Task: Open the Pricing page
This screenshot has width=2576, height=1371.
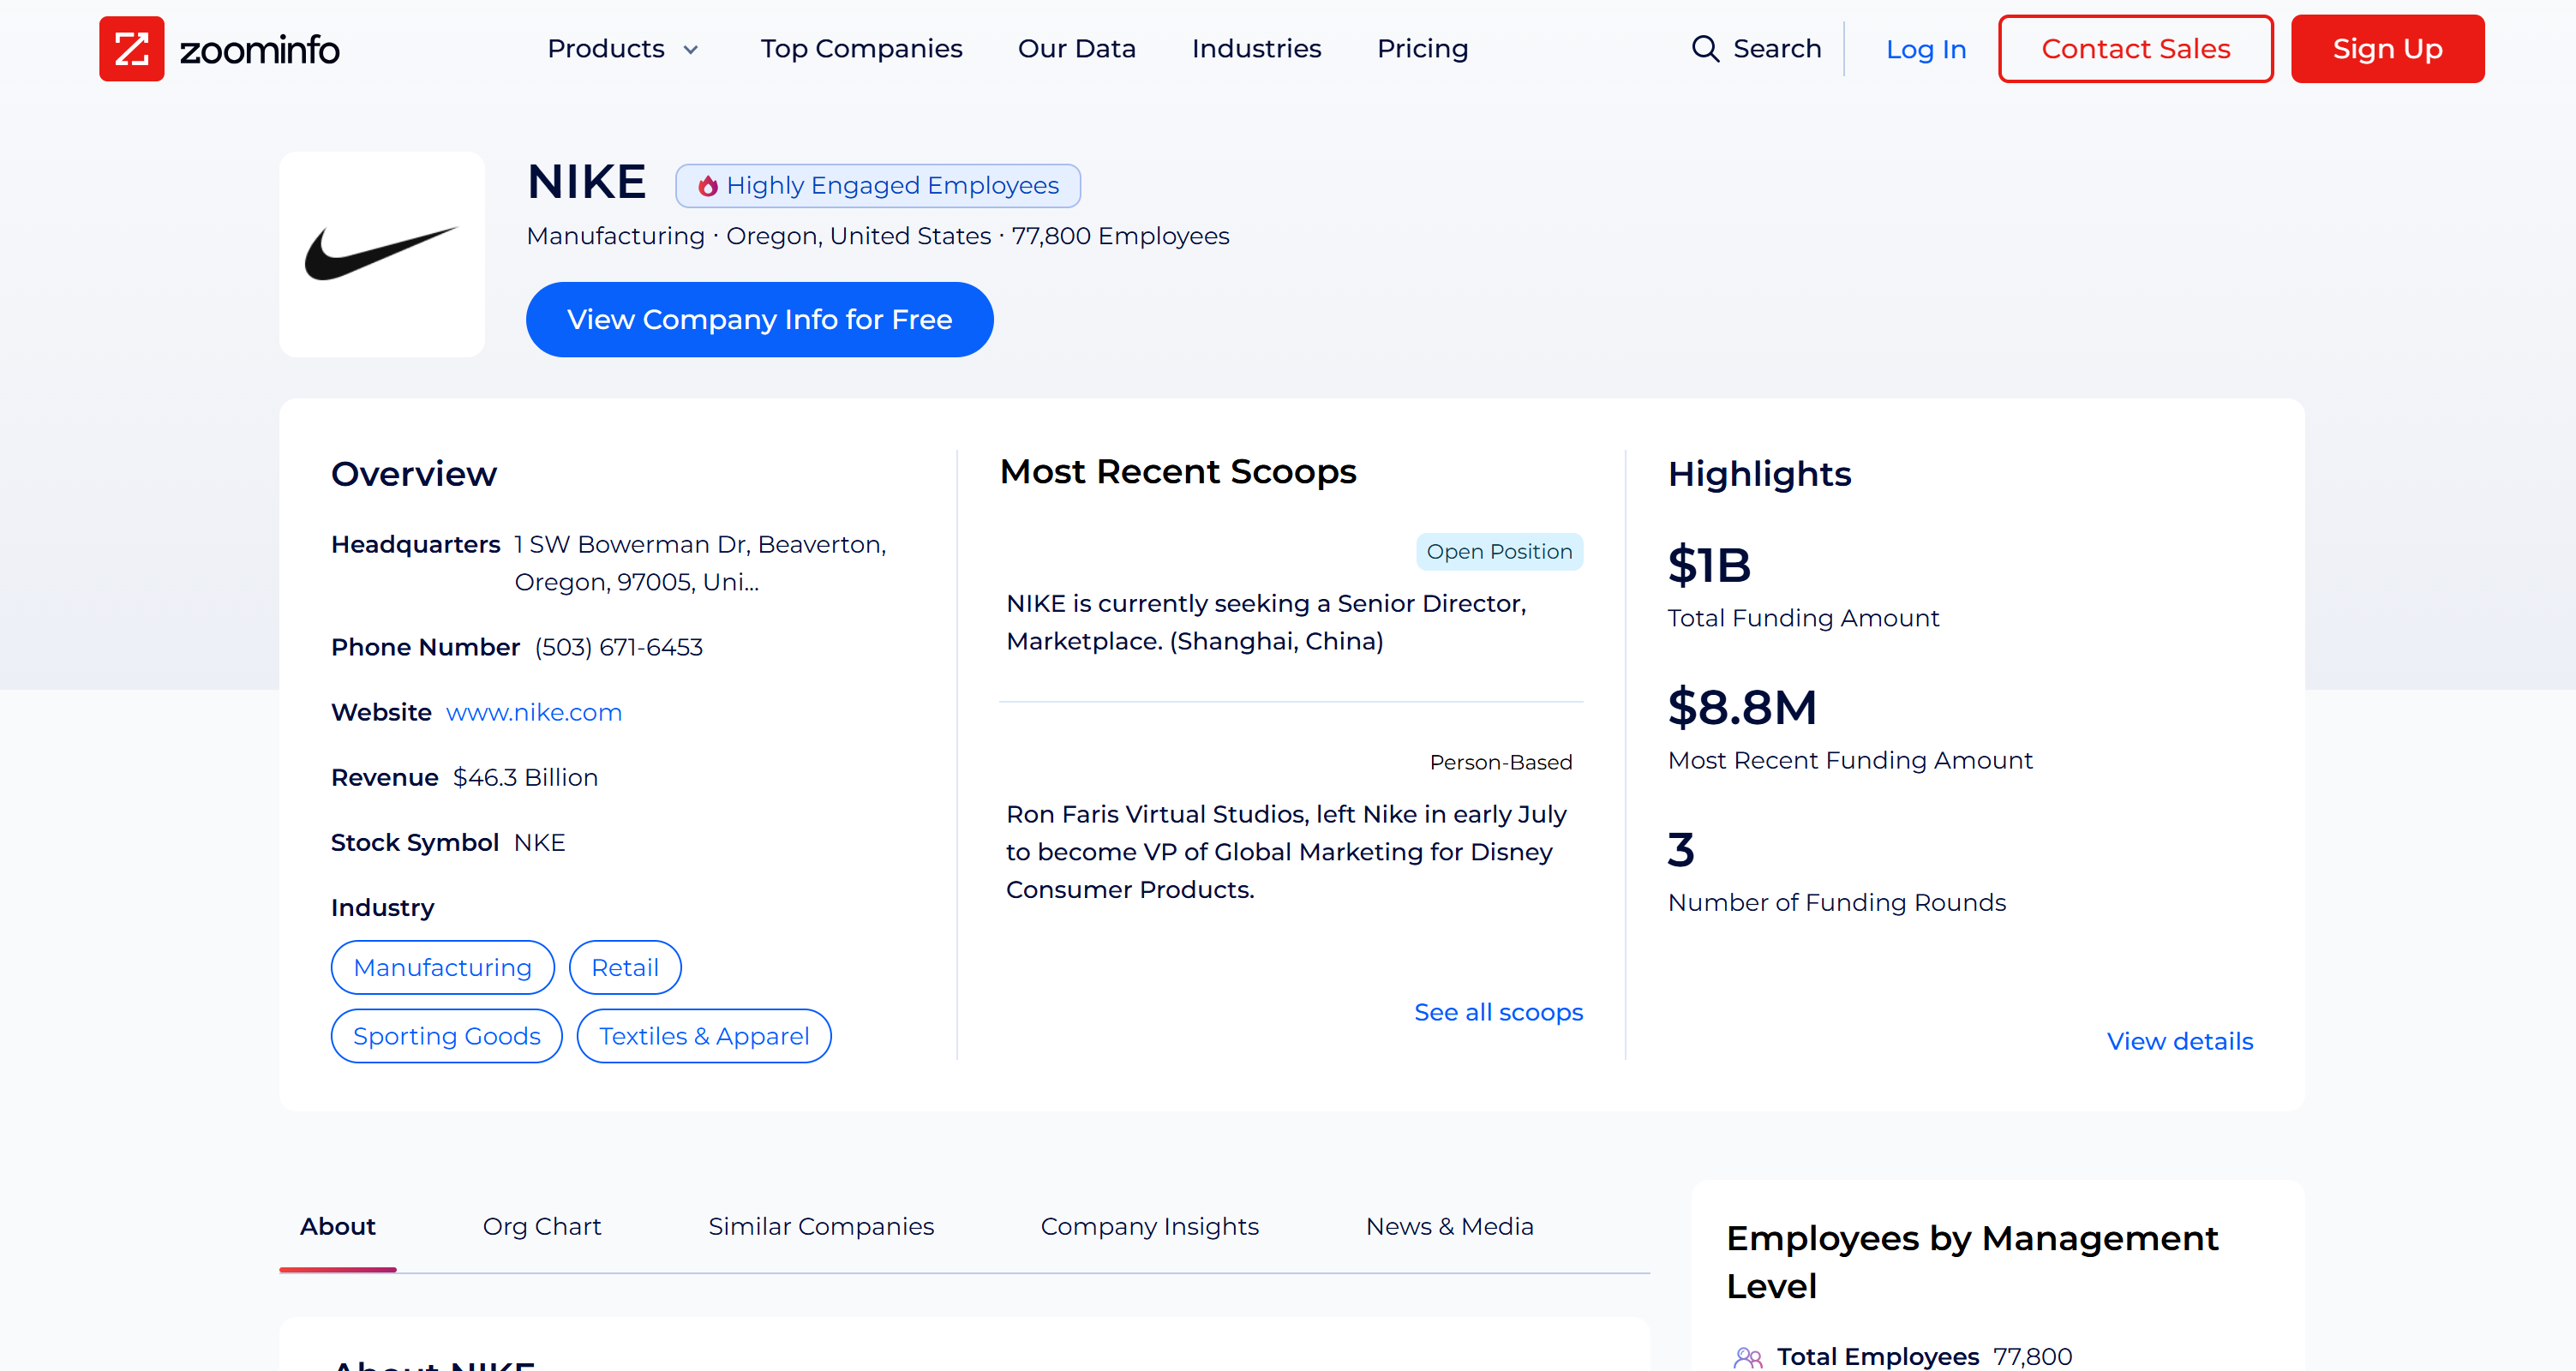Action: point(1422,48)
